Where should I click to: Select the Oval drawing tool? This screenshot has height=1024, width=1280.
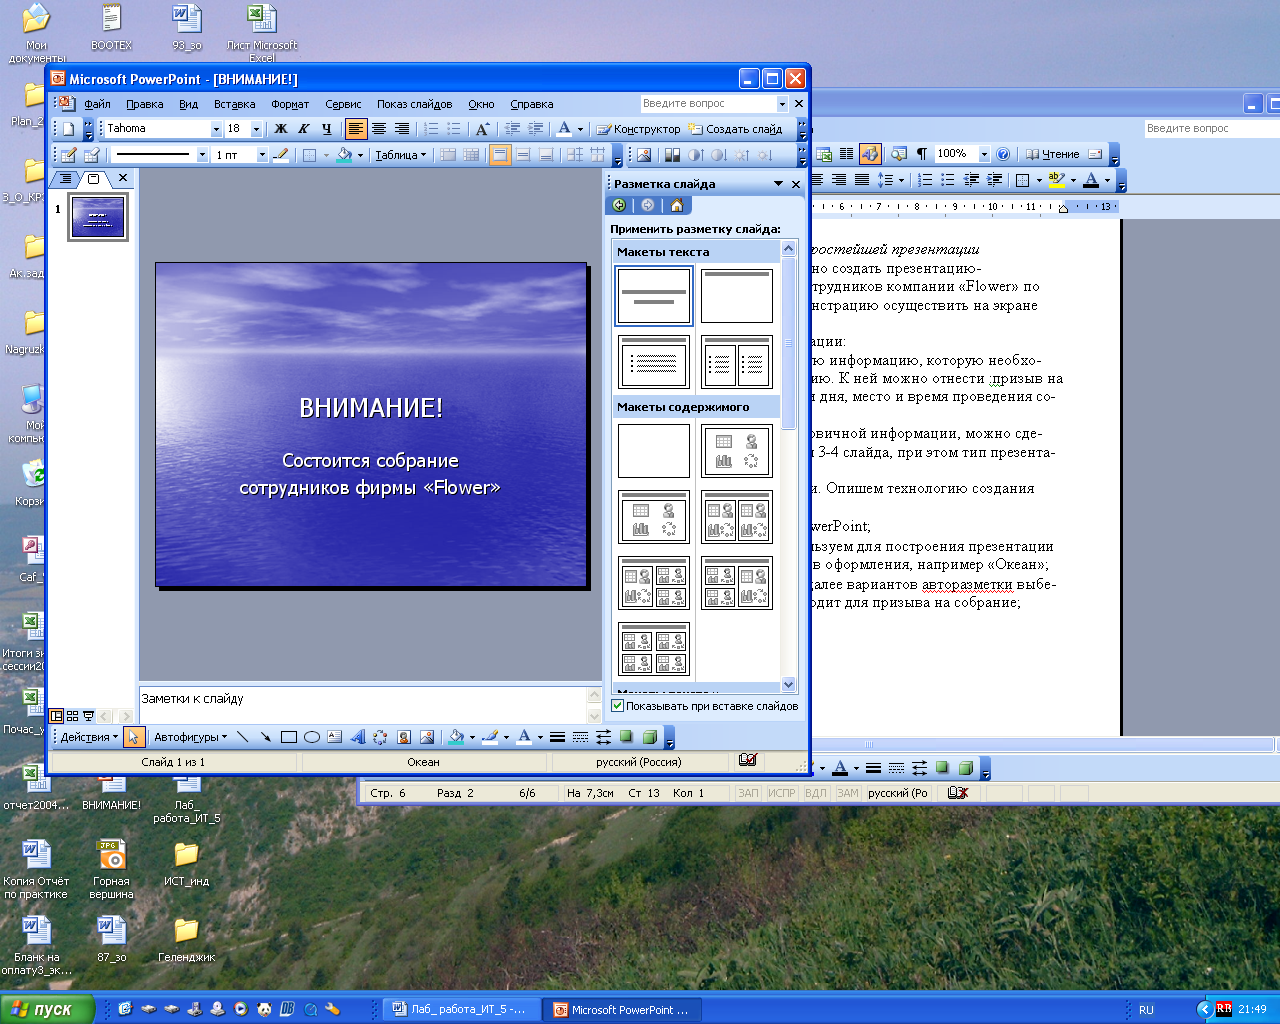[x=312, y=737]
